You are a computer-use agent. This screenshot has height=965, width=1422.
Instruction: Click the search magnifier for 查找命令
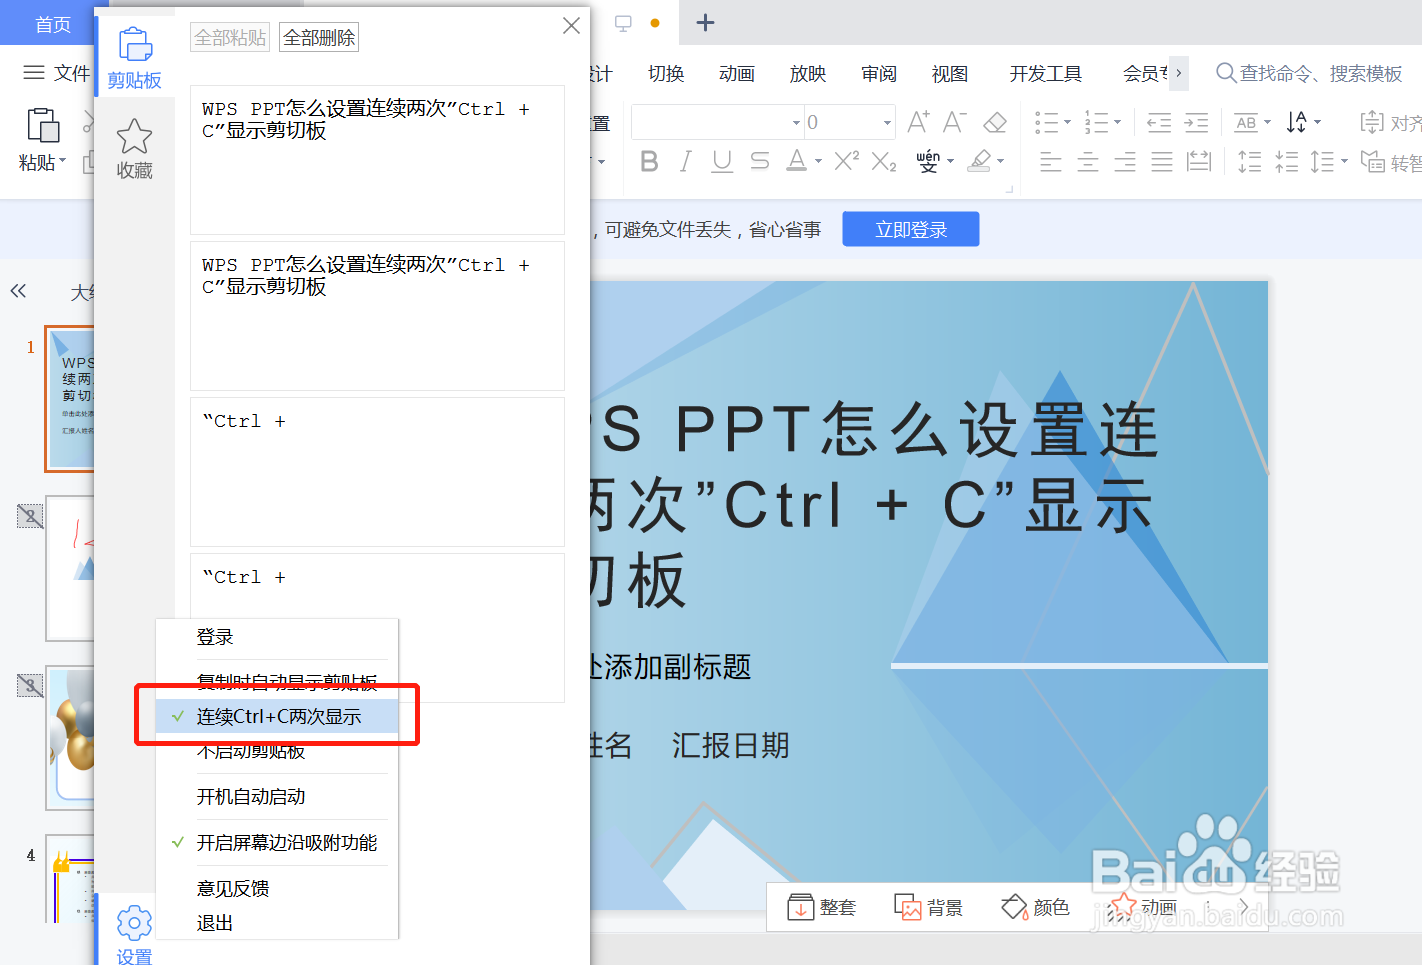tap(1225, 73)
